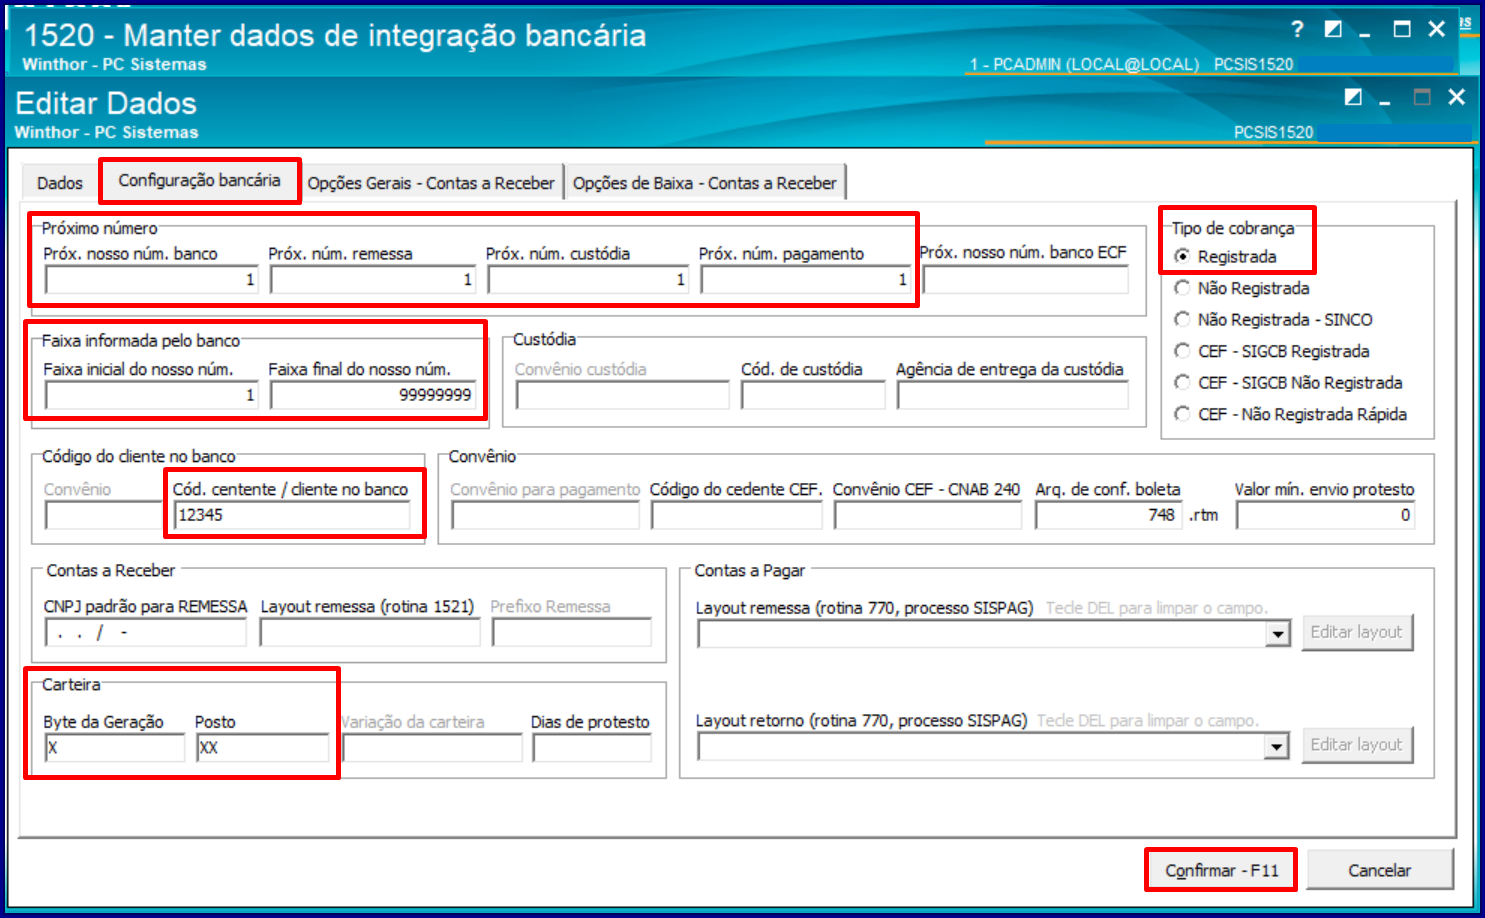Click the Layout remessa (rotina 1521) field
The image size is (1485, 918).
(370, 633)
